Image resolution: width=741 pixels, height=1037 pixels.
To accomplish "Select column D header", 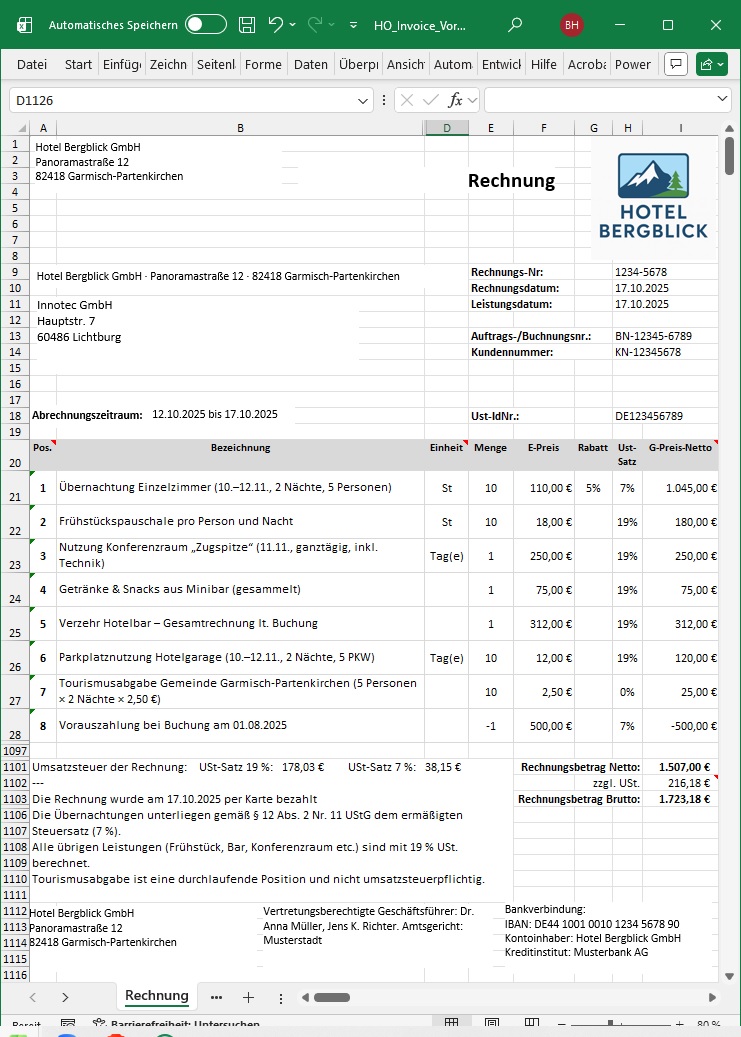I will pos(446,127).
